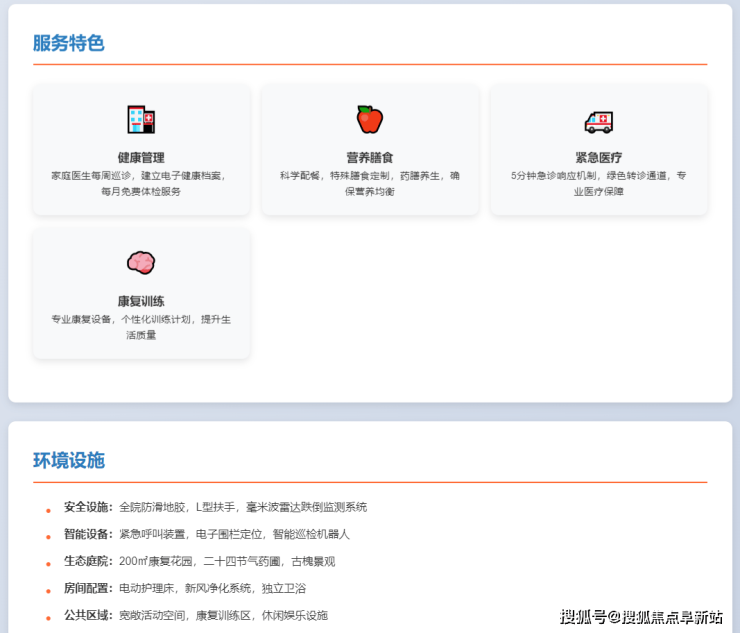The image size is (740, 633).
Task: Click the 紧急医疗 description about 5分钟急诊响应
Action: pyautogui.click(x=598, y=183)
